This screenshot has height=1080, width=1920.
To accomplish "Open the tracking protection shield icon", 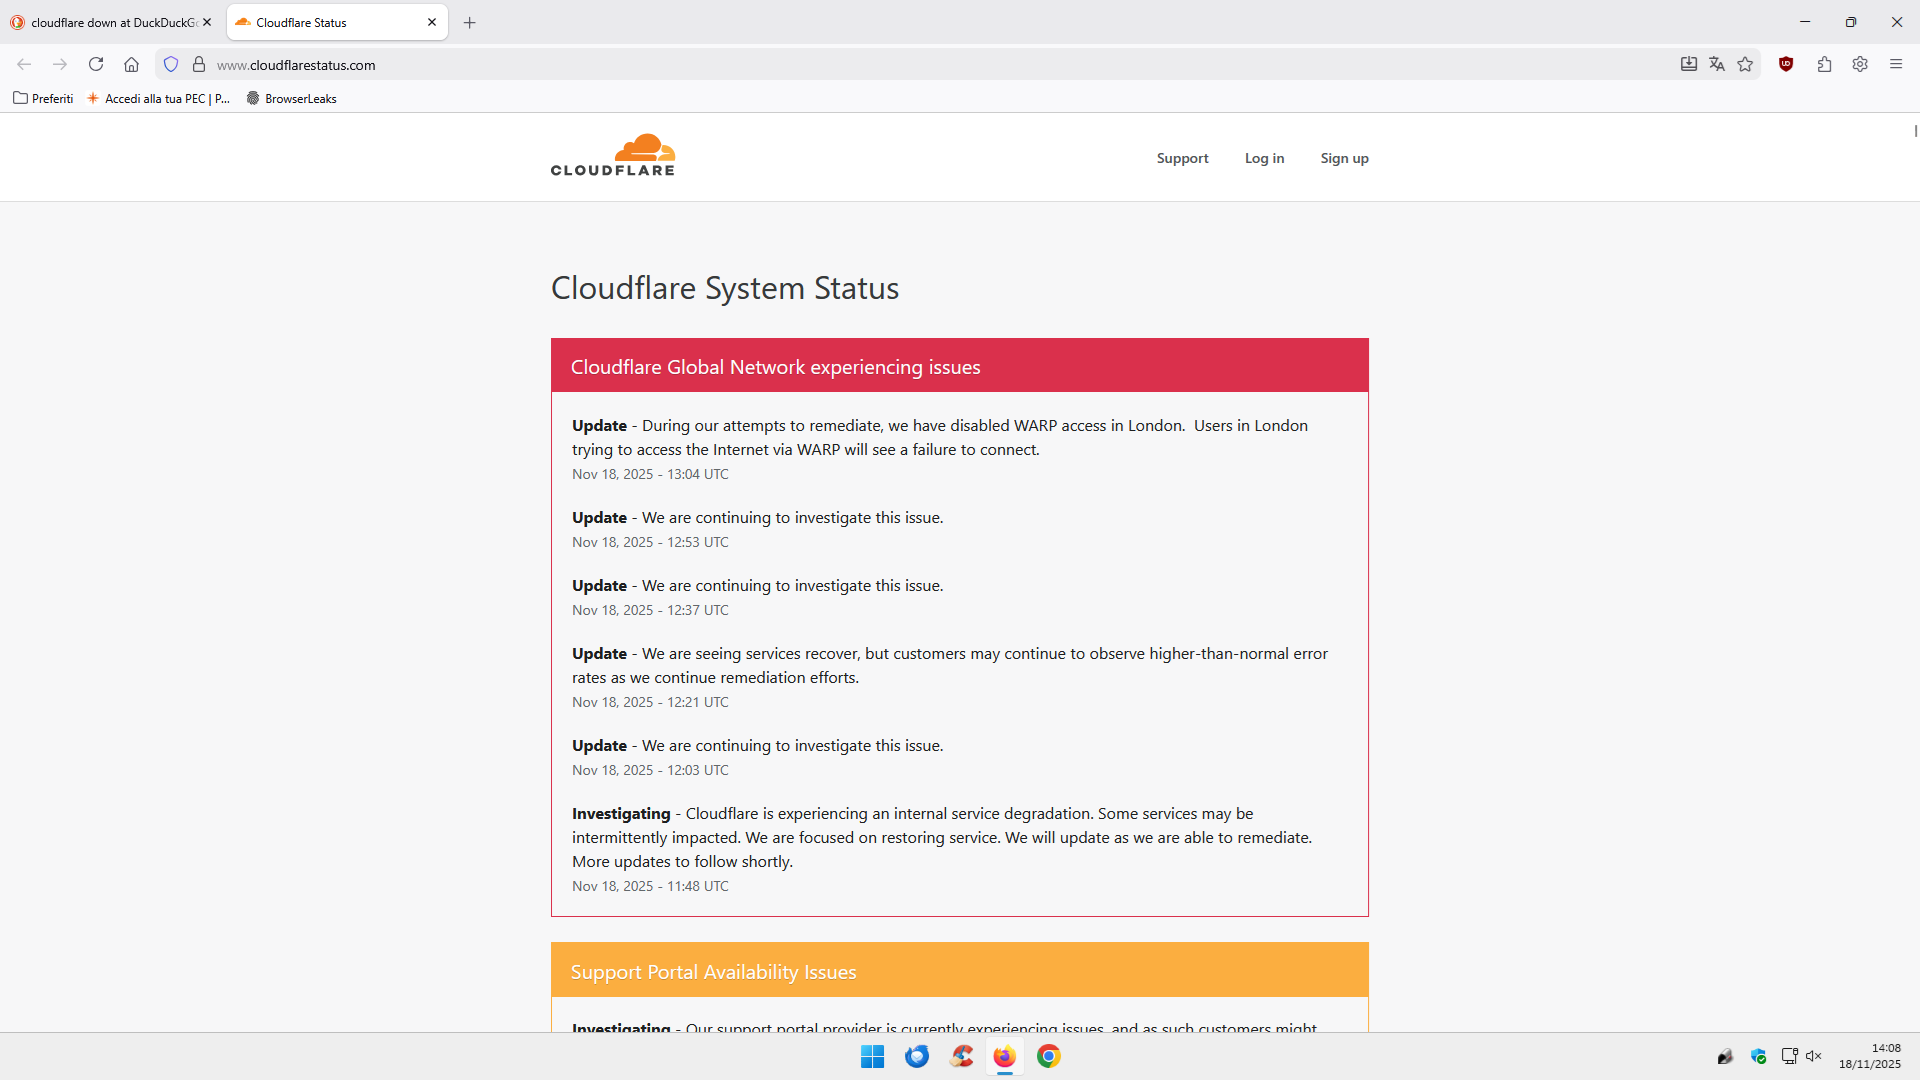I will coord(171,64).
